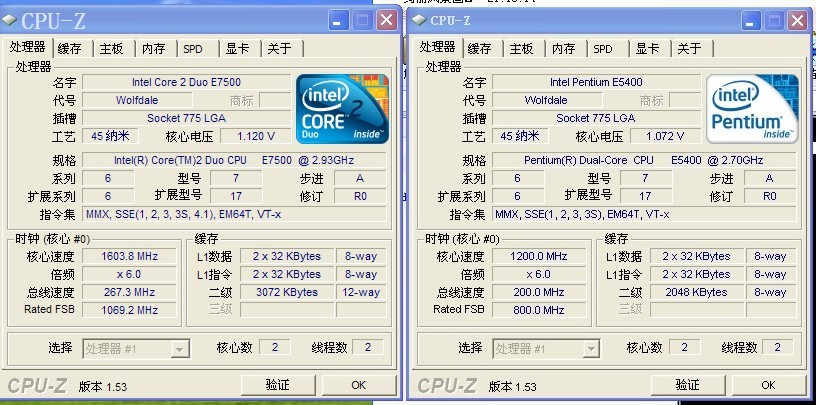Click CPU-Z title icon in right window
The width and height of the screenshot is (816, 405).
(418, 20)
